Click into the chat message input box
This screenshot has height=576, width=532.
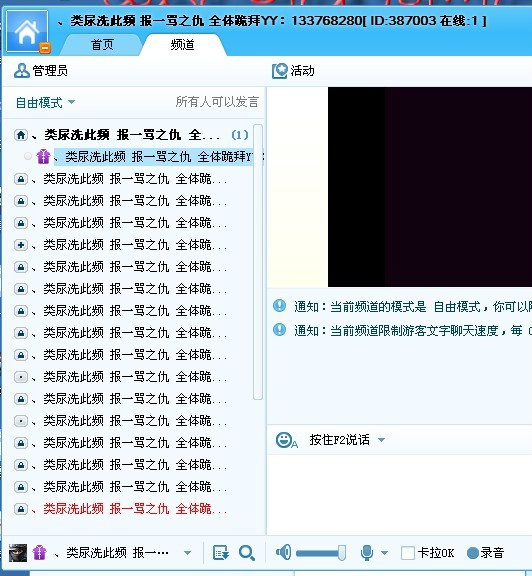coord(400,494)
